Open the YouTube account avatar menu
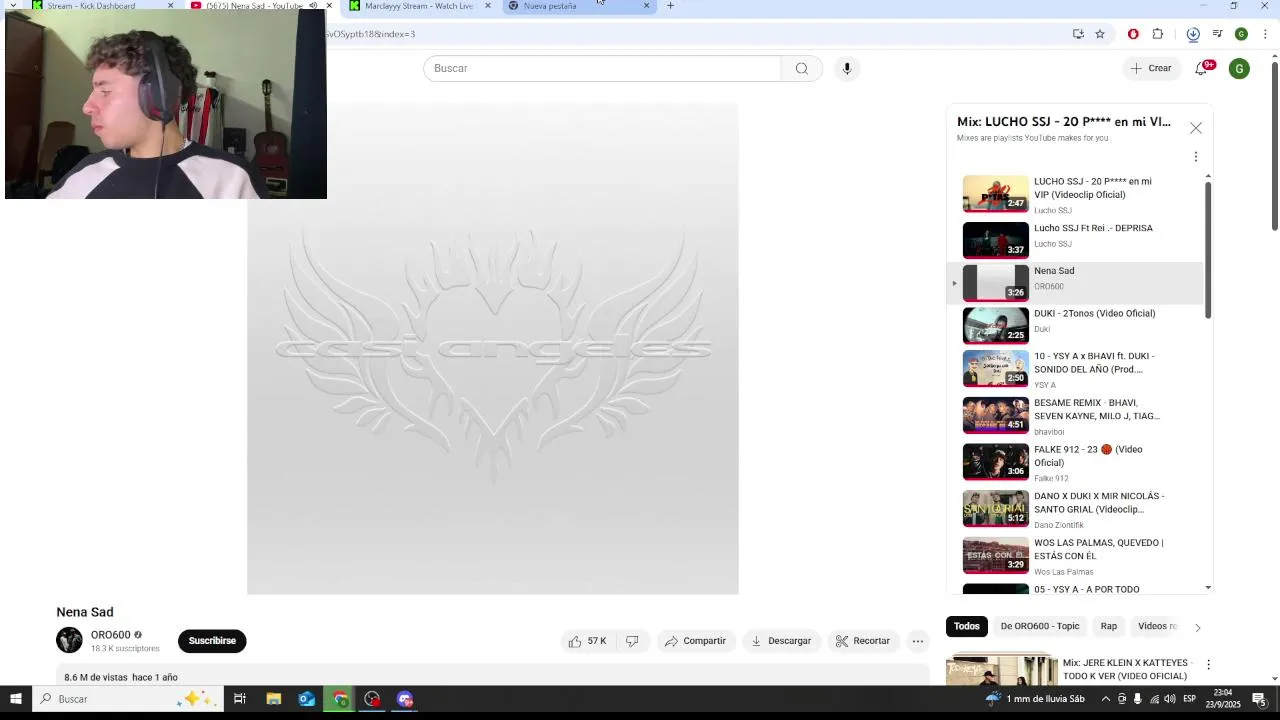The height and width of the screenshot is (720, 1280). point(1239,68)
